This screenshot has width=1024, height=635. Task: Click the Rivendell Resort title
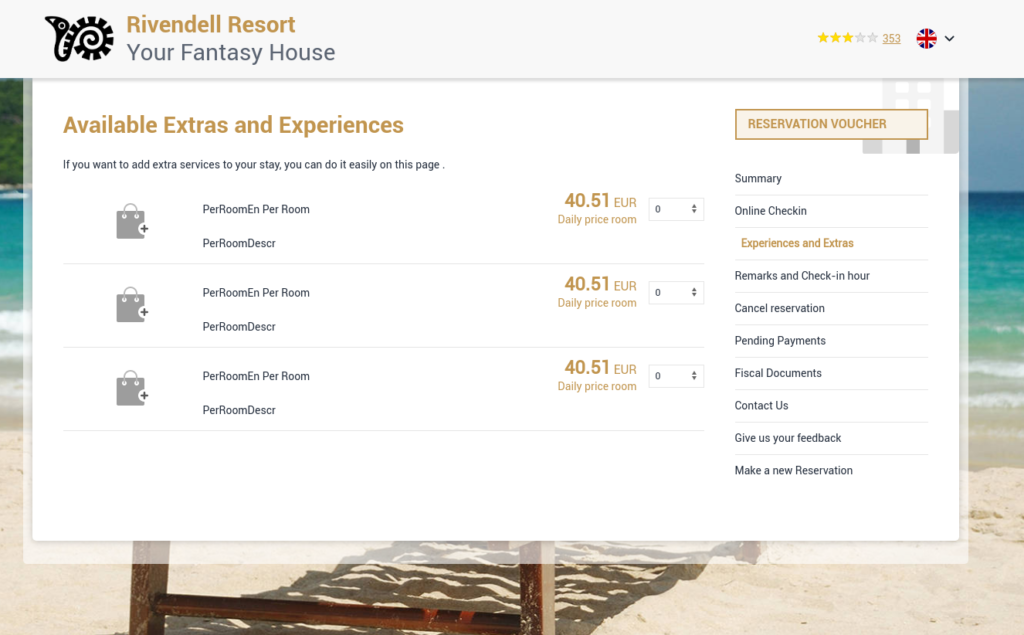210,24
